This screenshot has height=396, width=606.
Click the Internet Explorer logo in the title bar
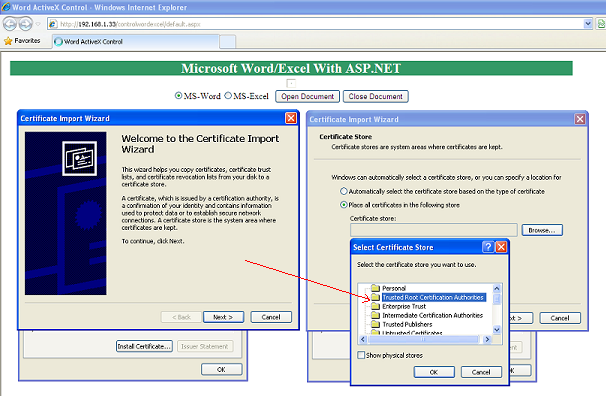coord(6,7)
